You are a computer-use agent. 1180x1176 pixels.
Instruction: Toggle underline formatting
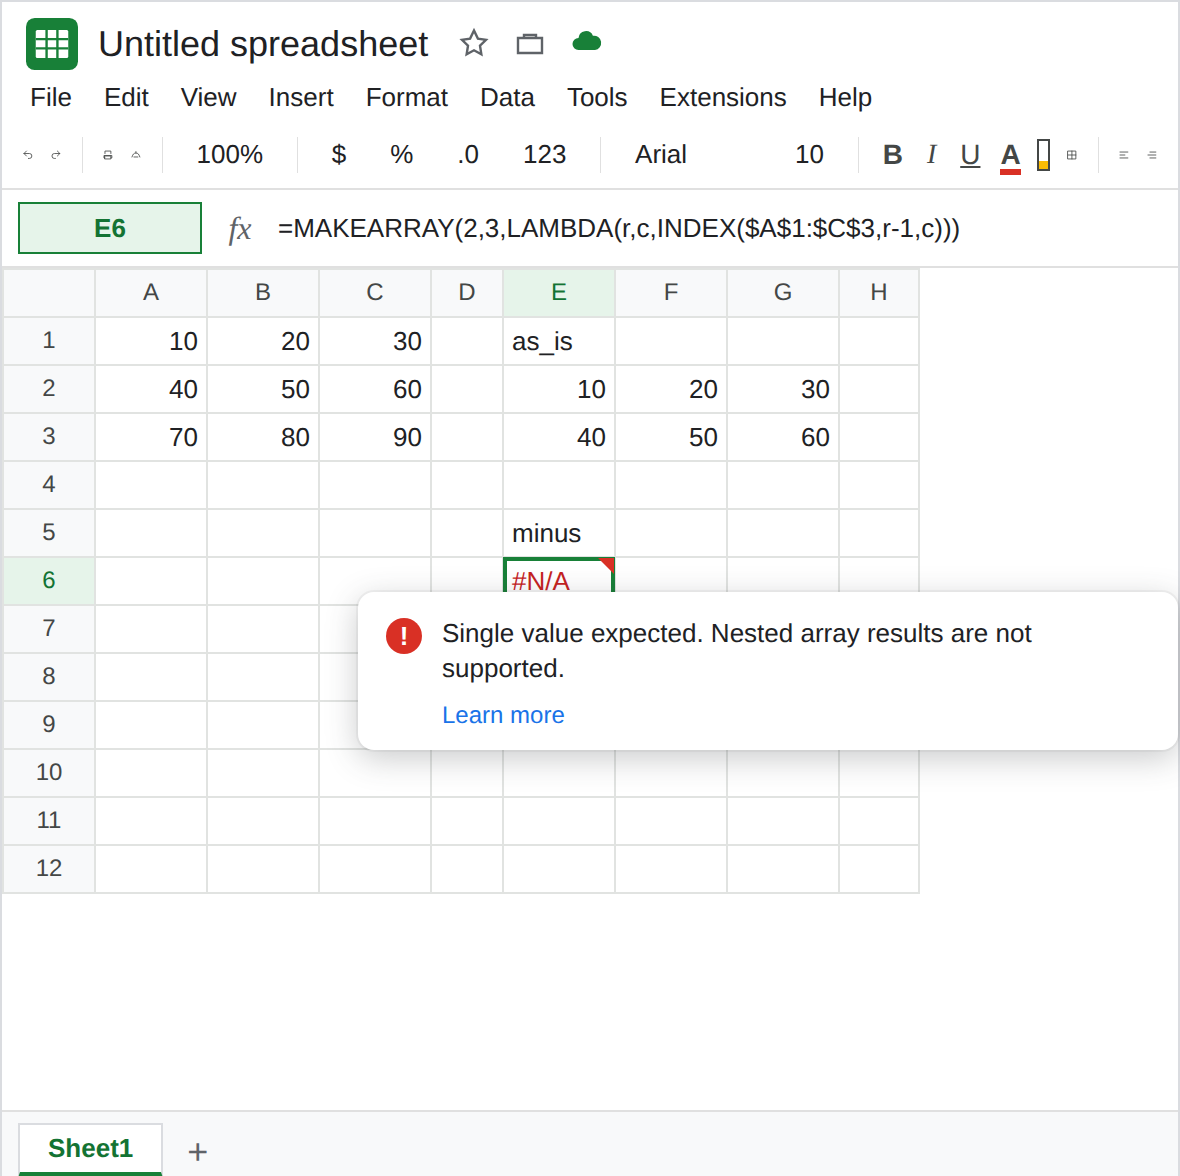click(x=970, y=155)
